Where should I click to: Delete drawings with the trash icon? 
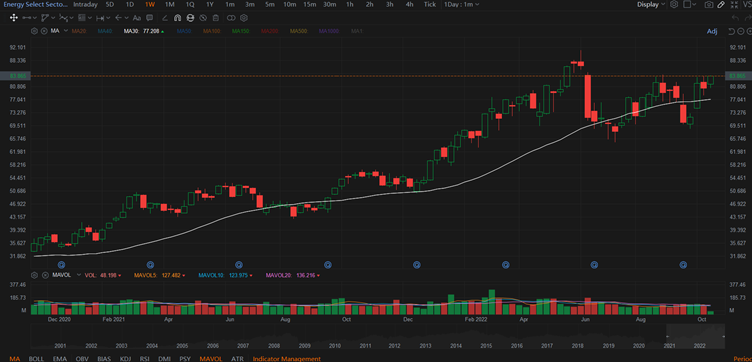pyautogui.click(x=216, y=18)
